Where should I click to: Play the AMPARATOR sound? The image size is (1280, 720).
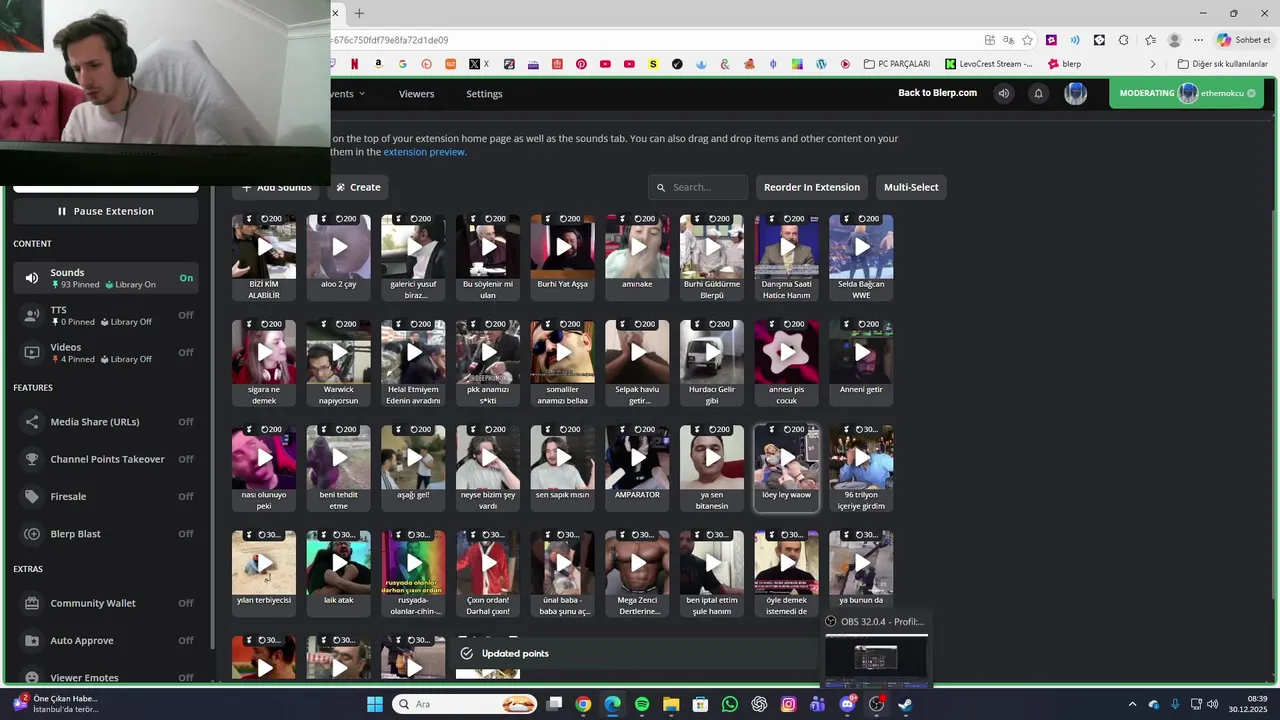(x=637, y=457)
